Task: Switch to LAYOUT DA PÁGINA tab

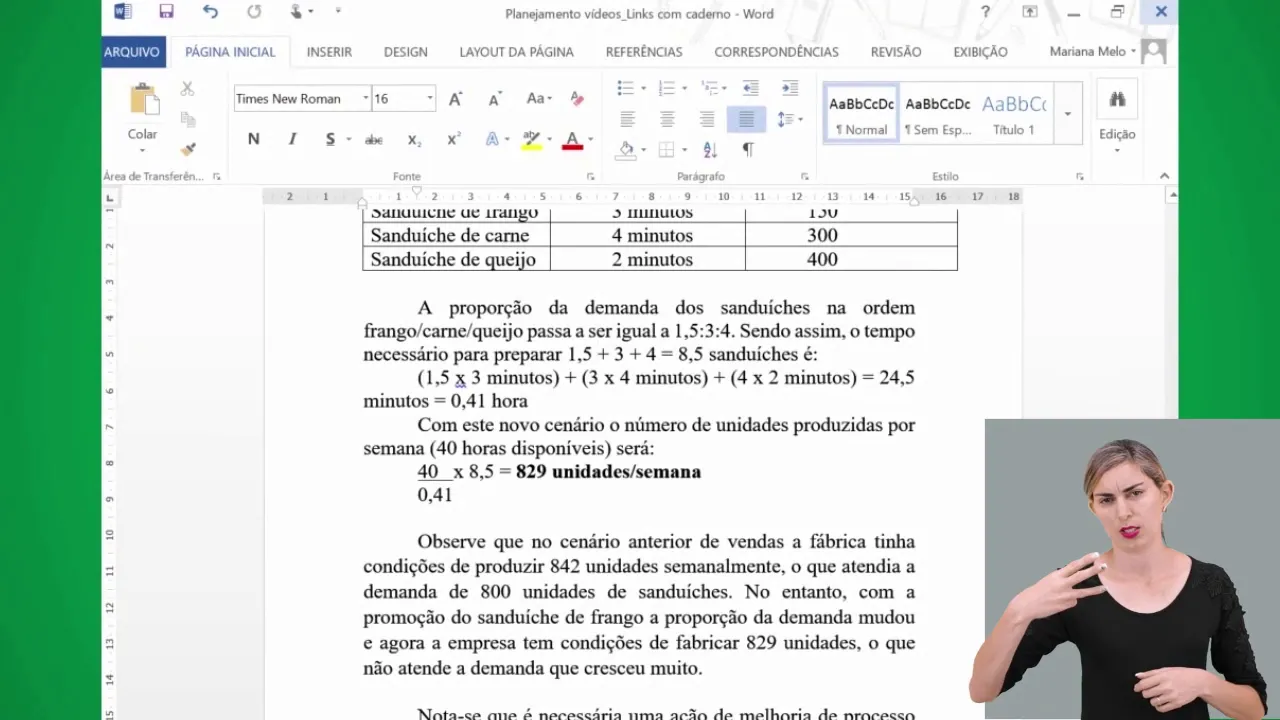Action: [x=516, y=52]
